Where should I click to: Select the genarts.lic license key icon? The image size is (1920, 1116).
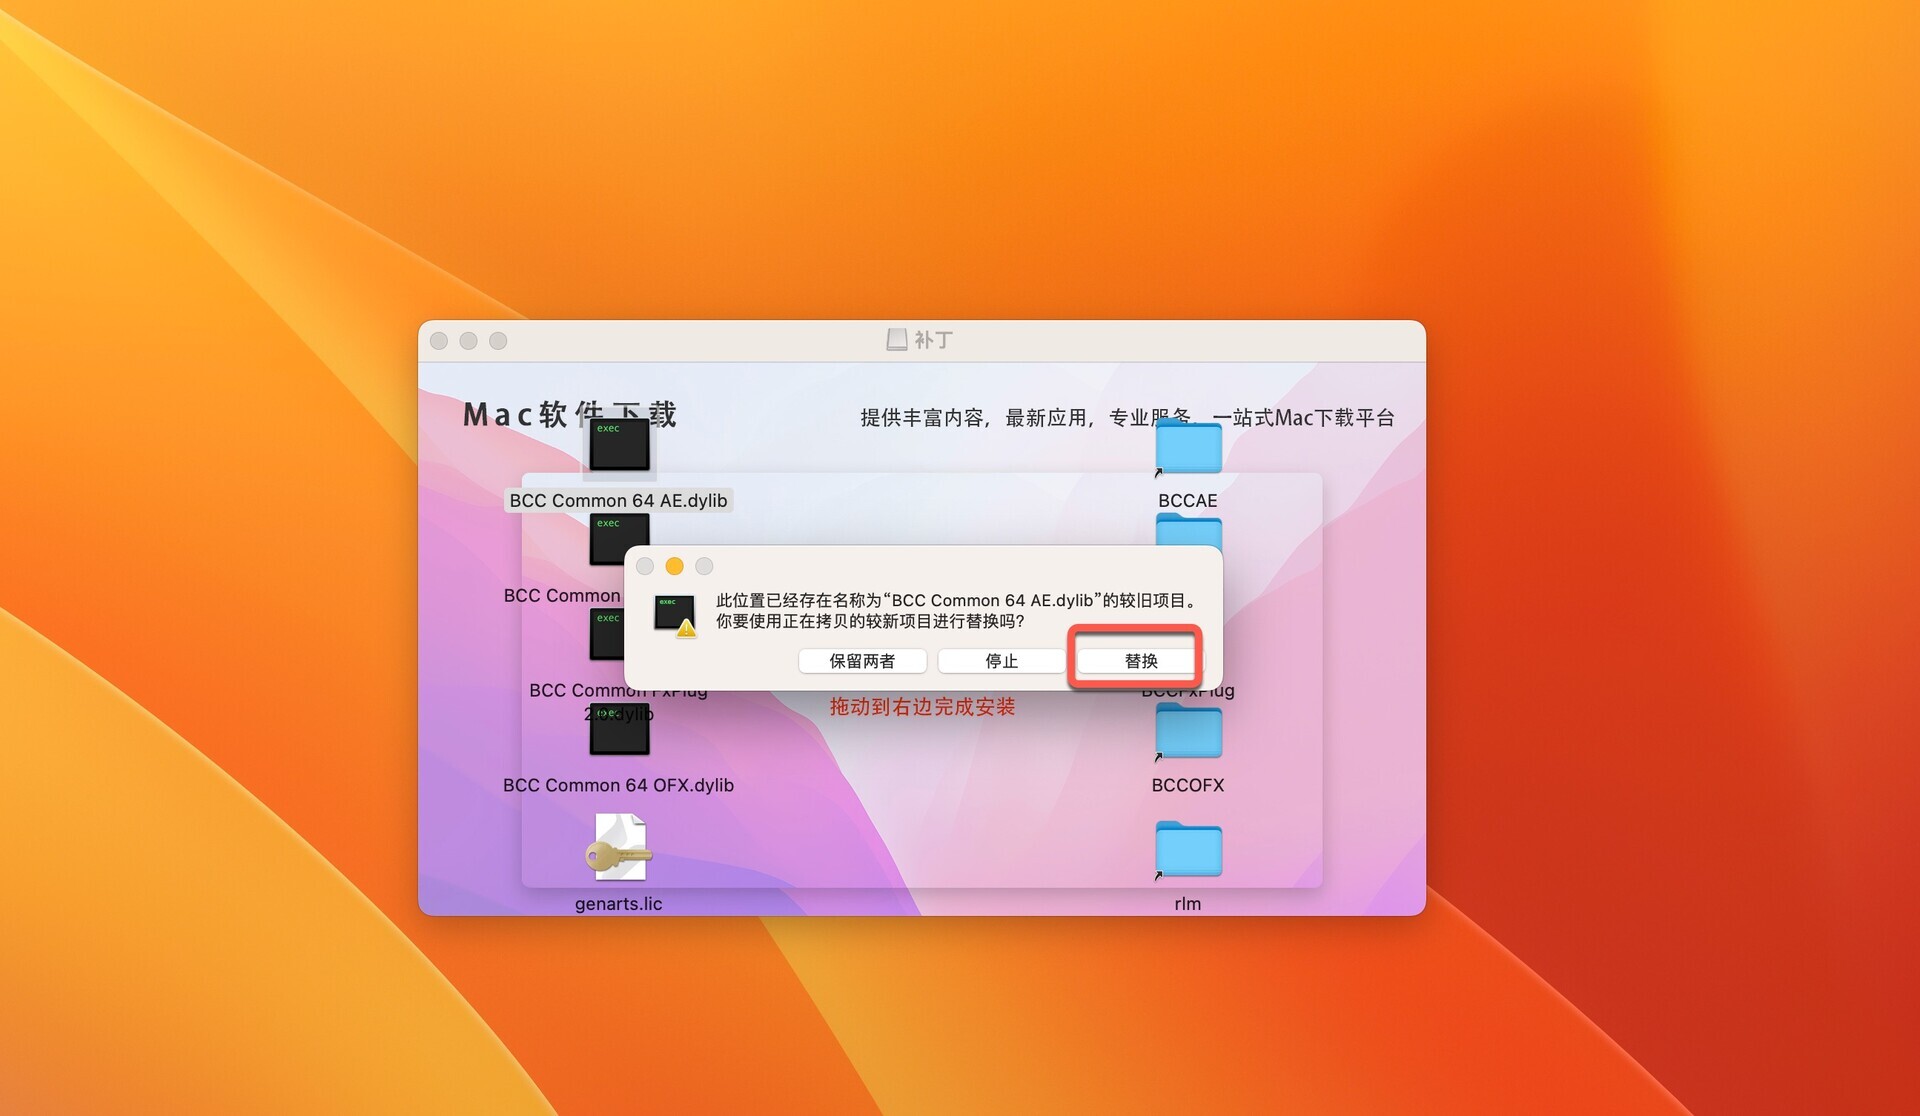click(619, 846)
